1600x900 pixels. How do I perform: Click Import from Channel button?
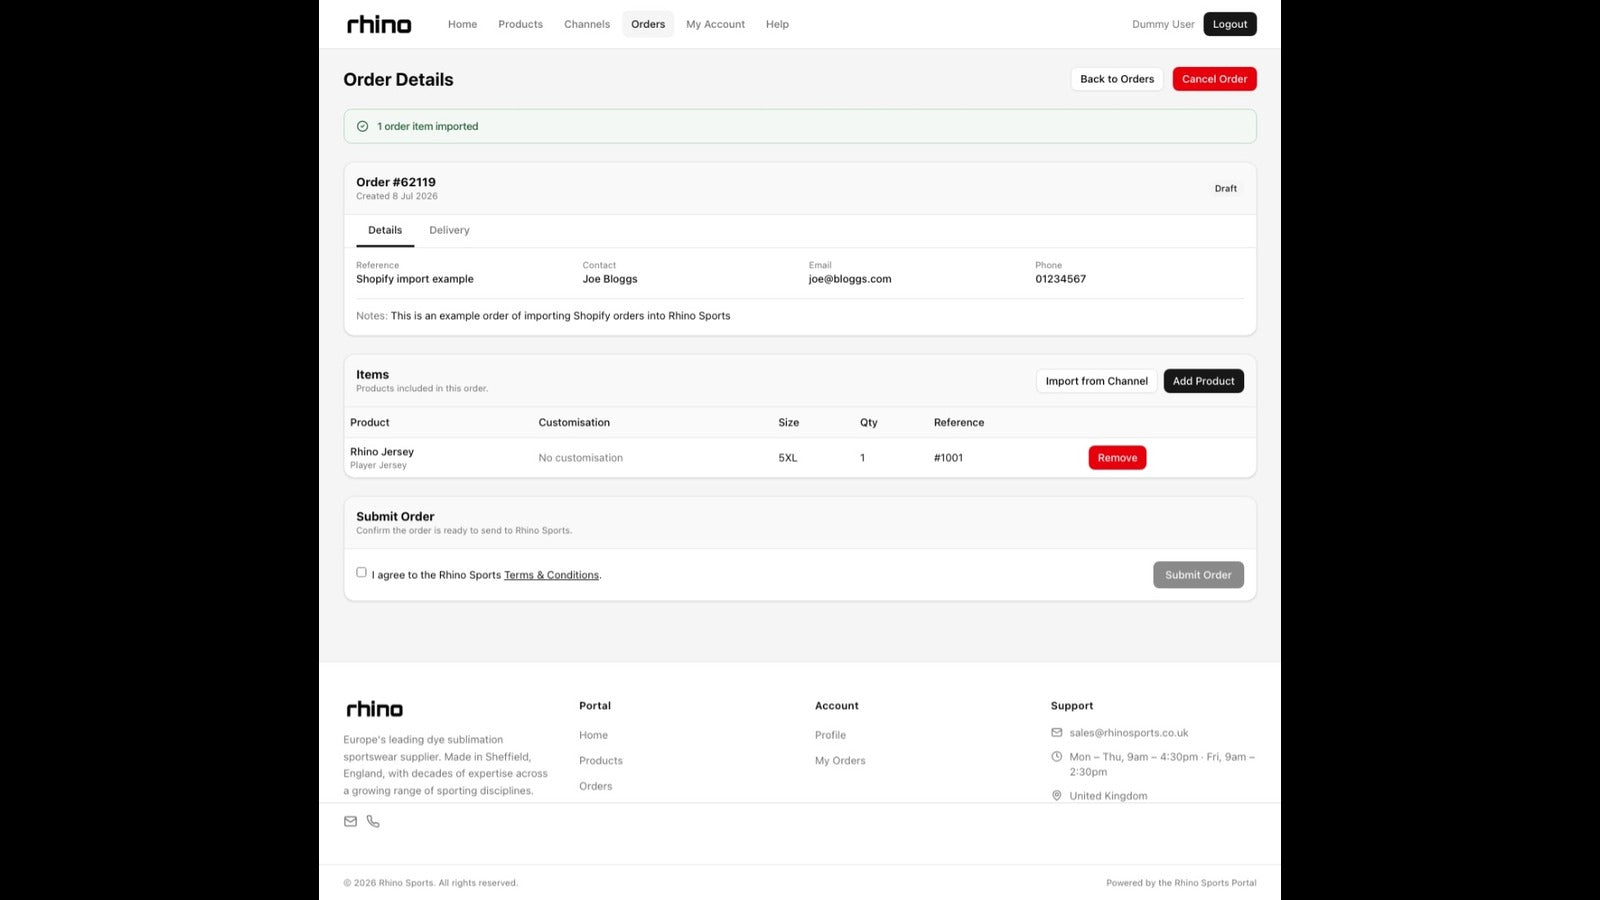coord(1096,381)
